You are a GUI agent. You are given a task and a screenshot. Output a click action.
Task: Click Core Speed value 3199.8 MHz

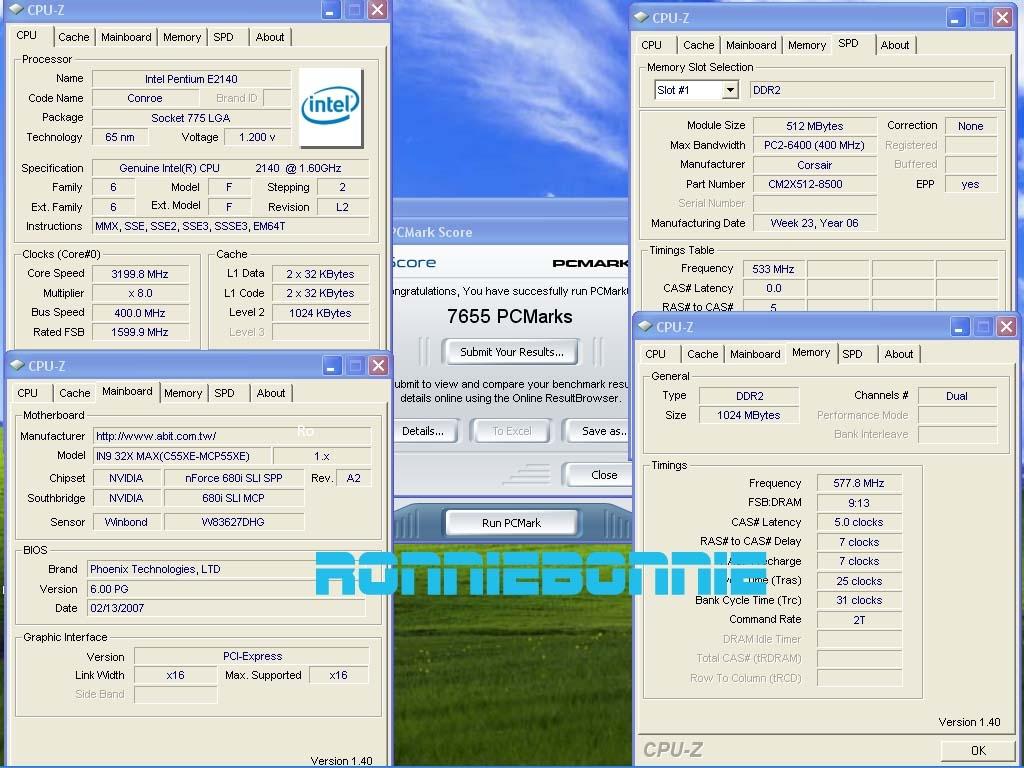click(140, 274)
